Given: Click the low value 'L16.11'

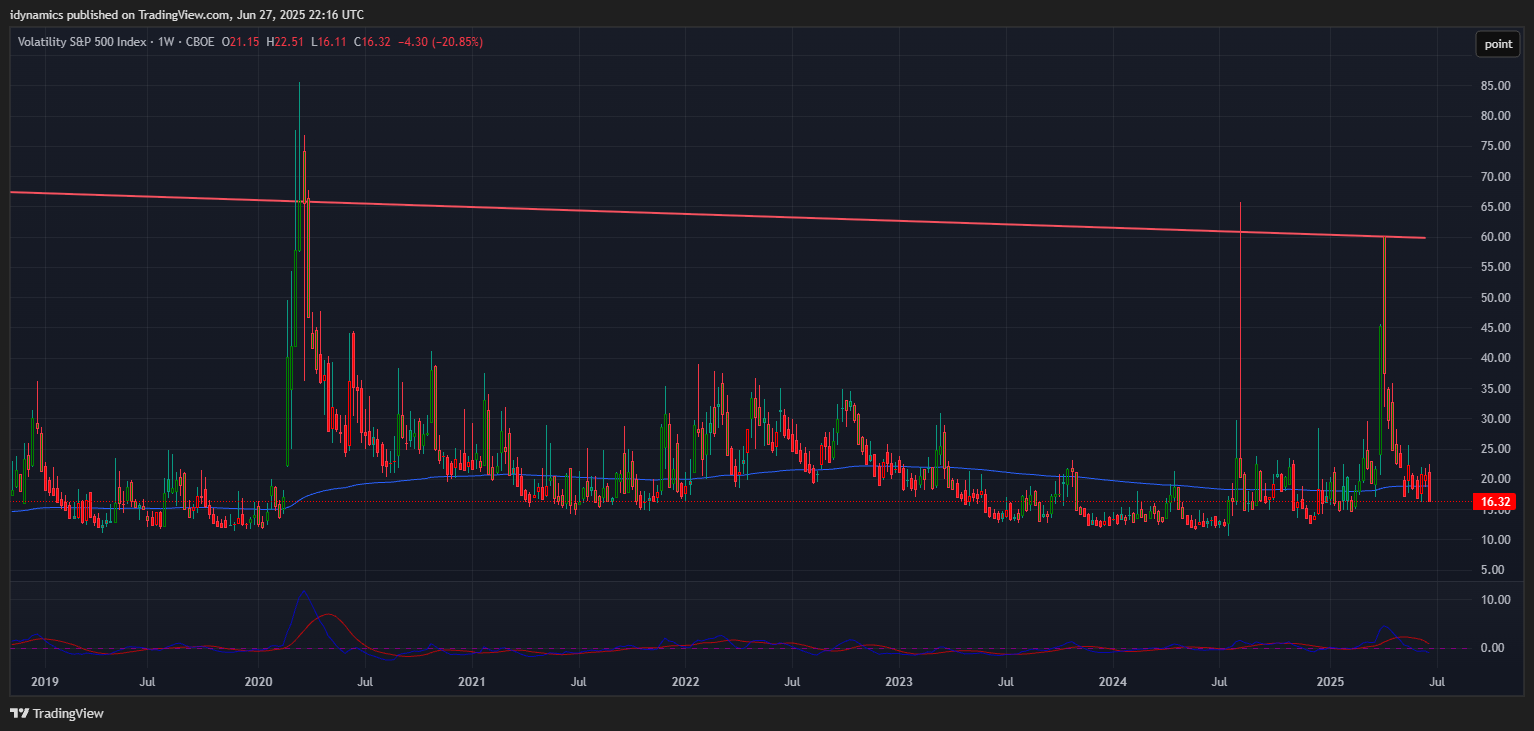Looking at the screenshot, I should (328, 42).
